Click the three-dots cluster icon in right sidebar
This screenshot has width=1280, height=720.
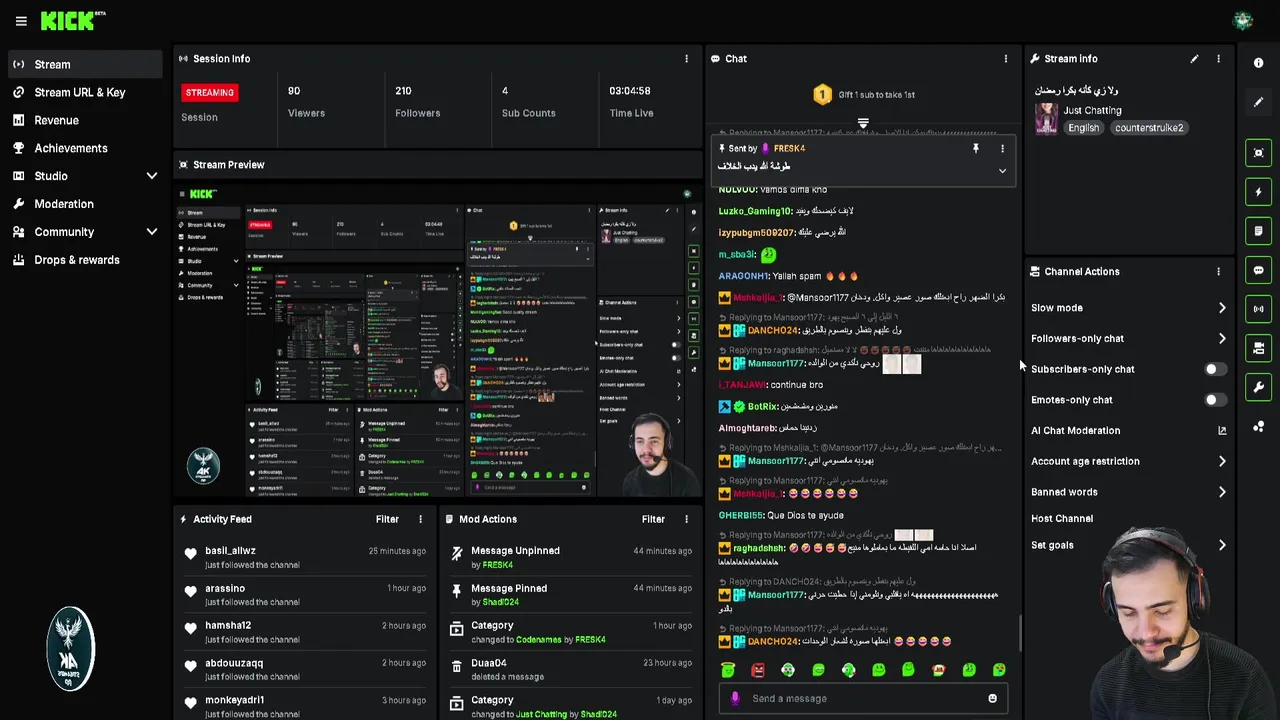[x=1258, y=426]
